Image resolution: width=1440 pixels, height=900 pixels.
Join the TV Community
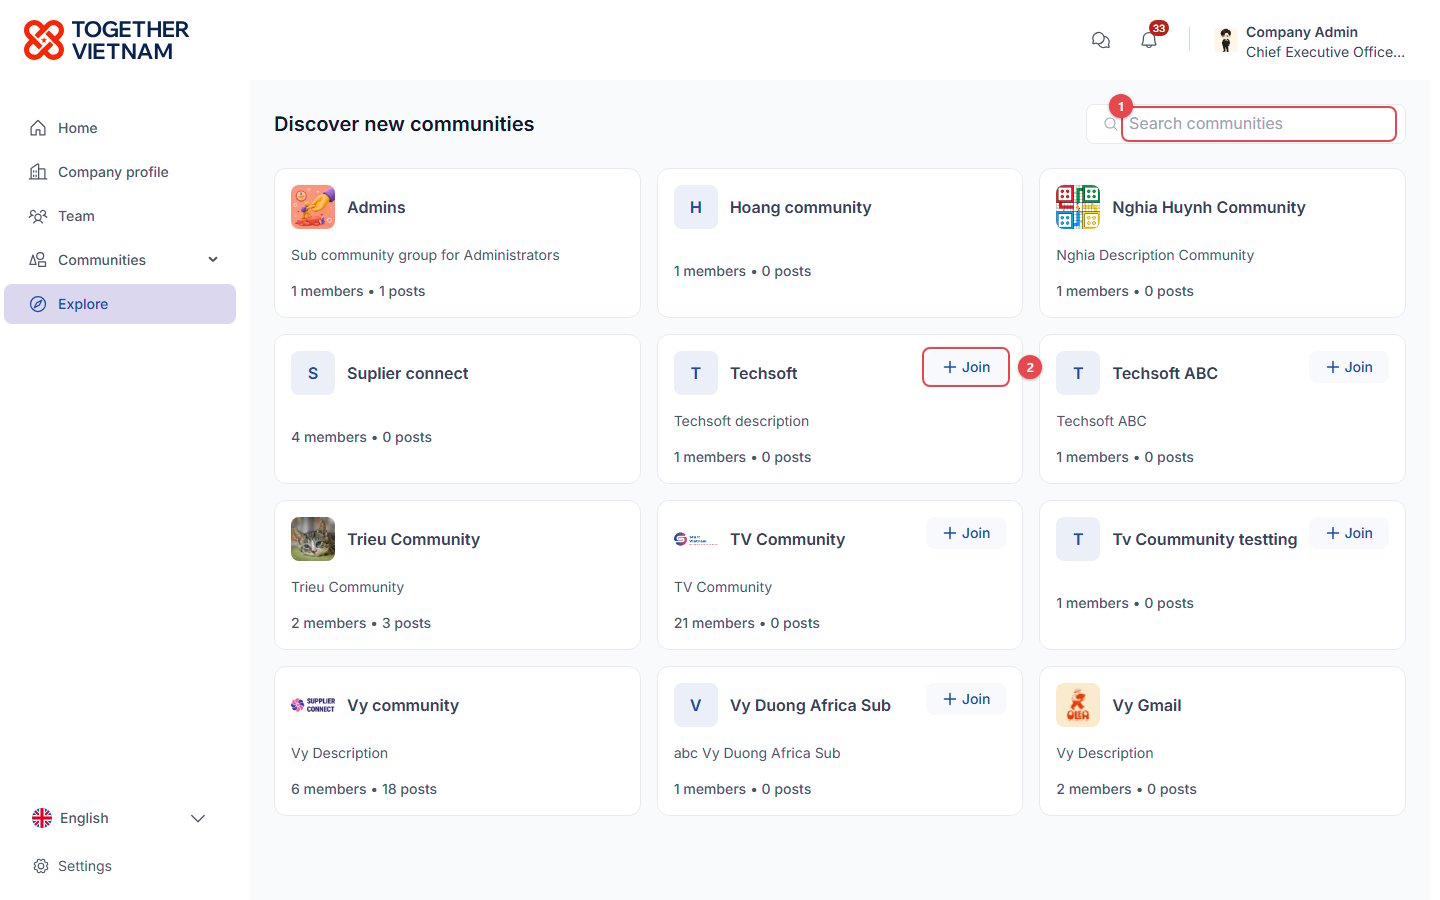pyautogui.click(x=966, y=533)
